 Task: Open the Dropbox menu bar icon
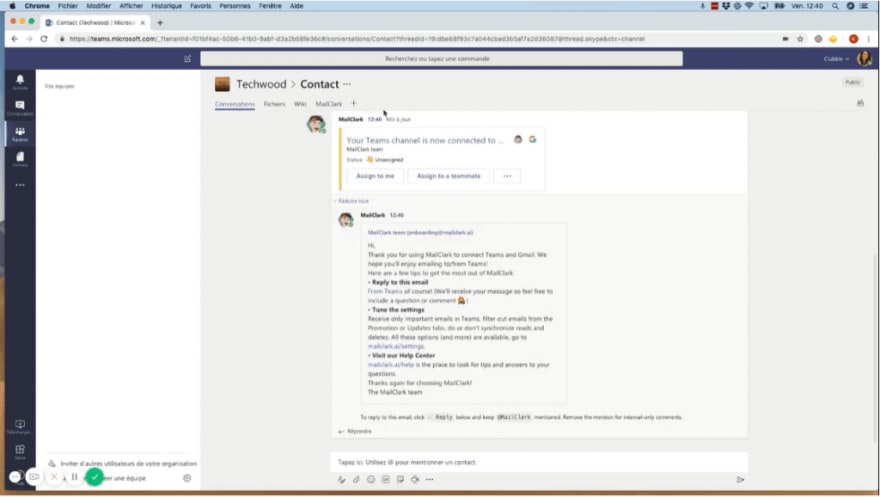coord(726,6)
